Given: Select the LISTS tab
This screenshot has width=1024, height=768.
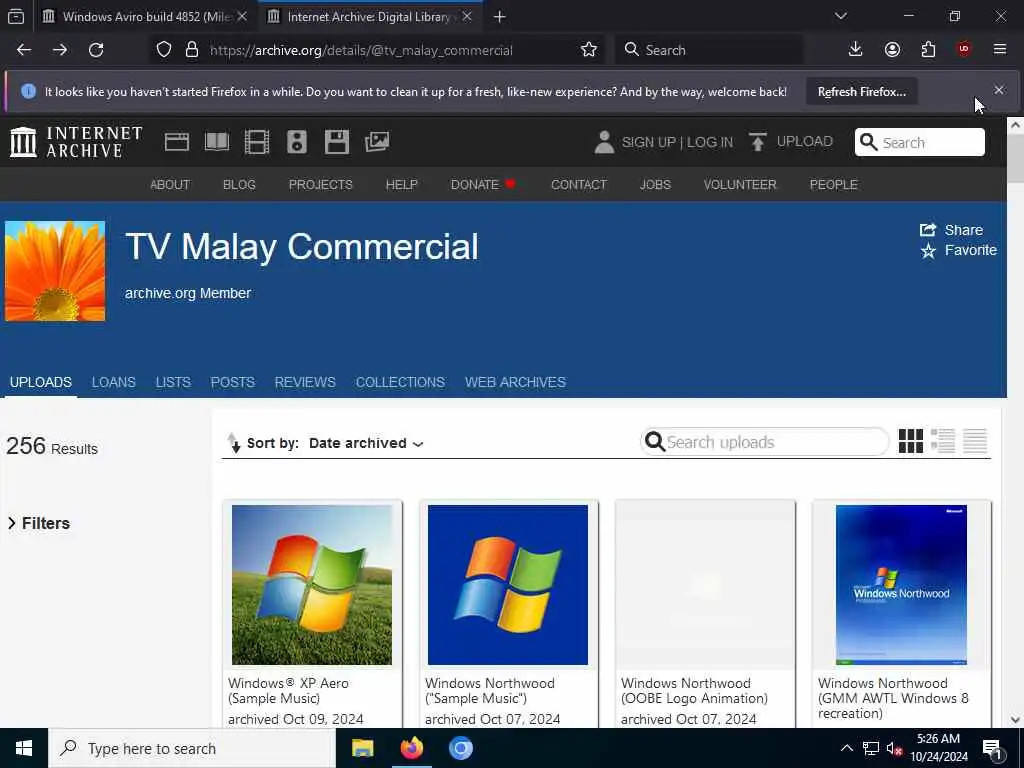Looking at the screenshot, I should [173, 383].
